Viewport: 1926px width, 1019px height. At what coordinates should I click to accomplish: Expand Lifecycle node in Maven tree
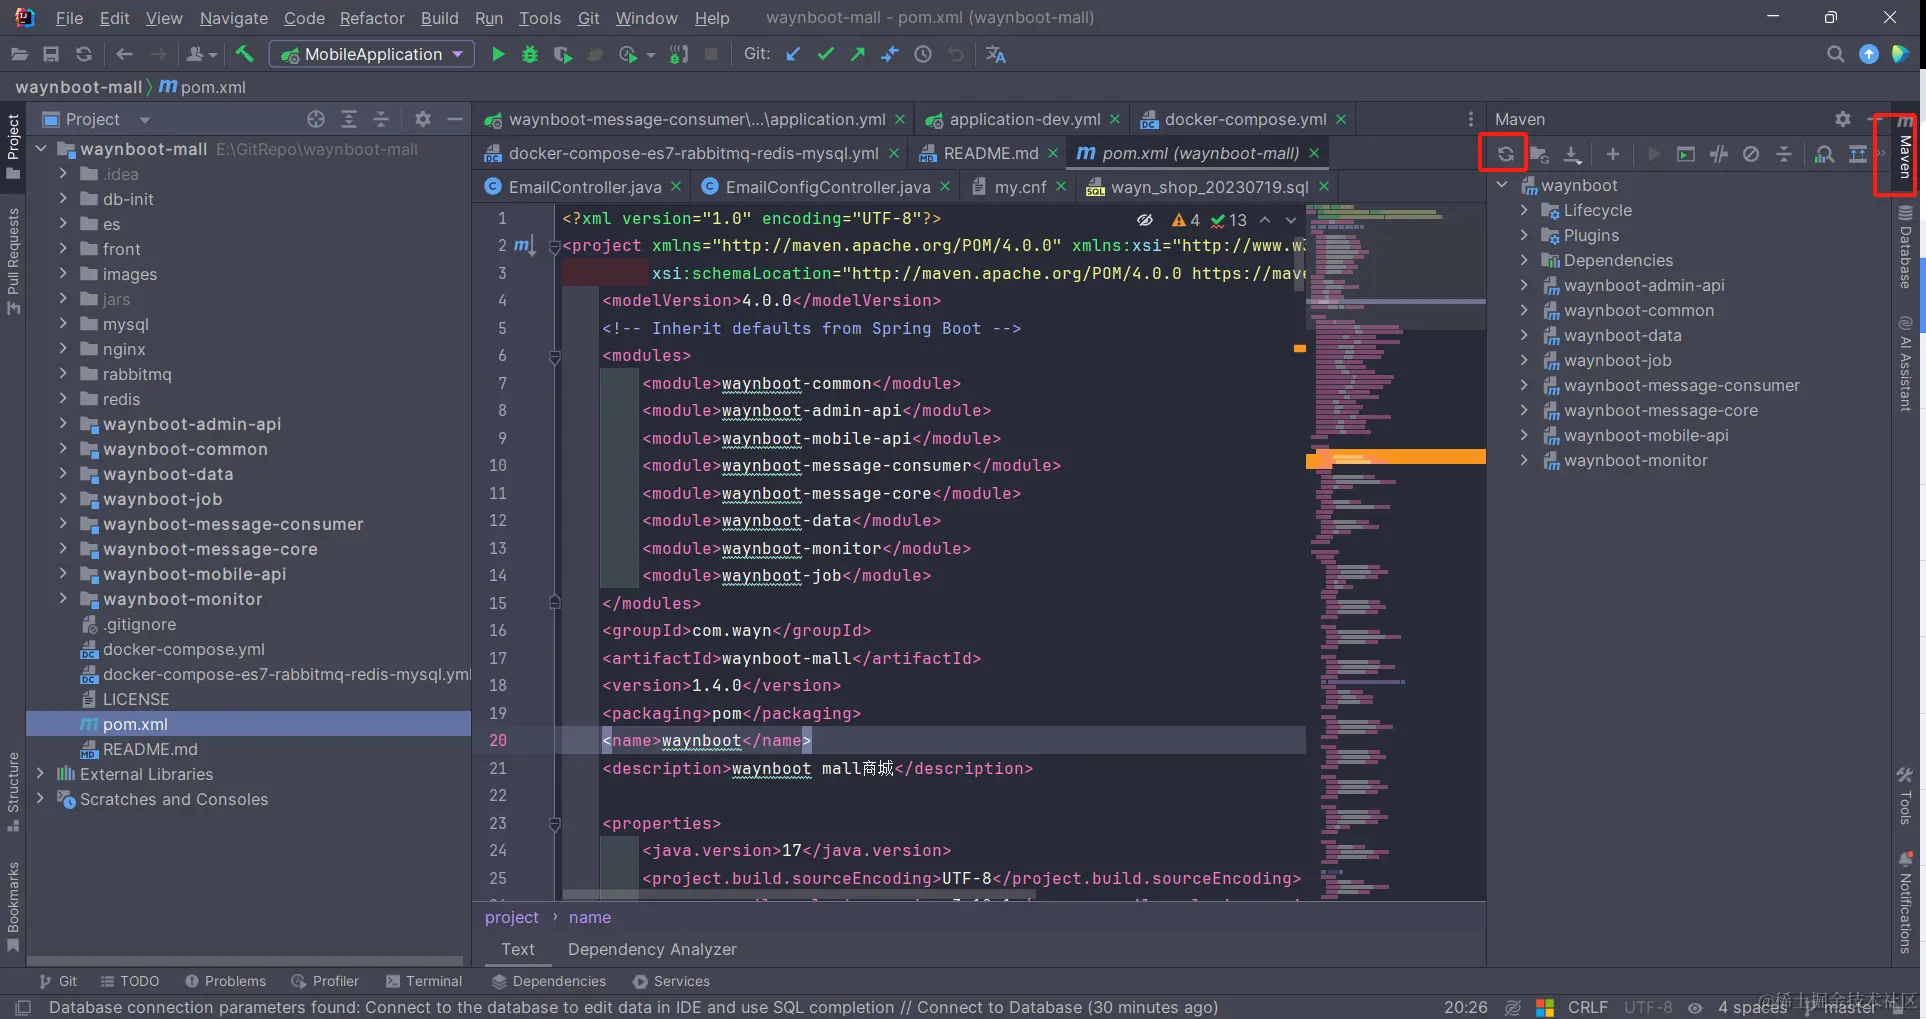coord(1524,210)
